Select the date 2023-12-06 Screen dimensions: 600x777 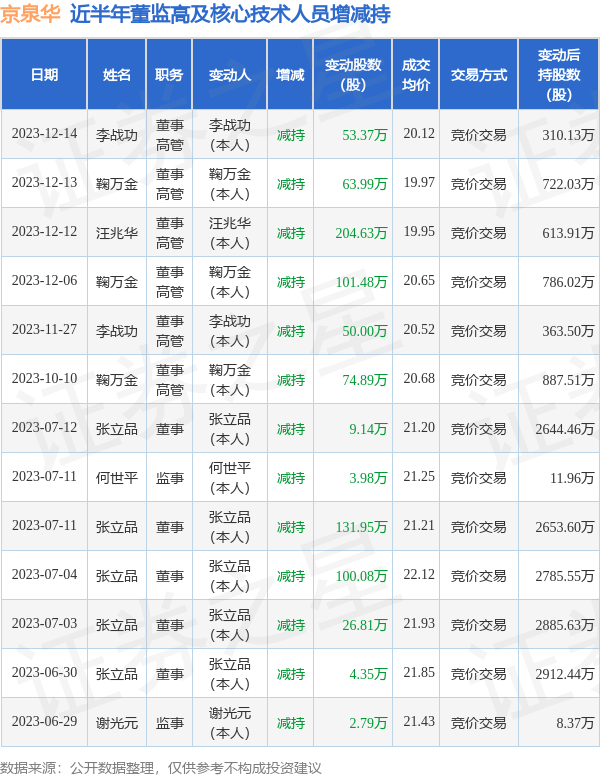point(44,281)
